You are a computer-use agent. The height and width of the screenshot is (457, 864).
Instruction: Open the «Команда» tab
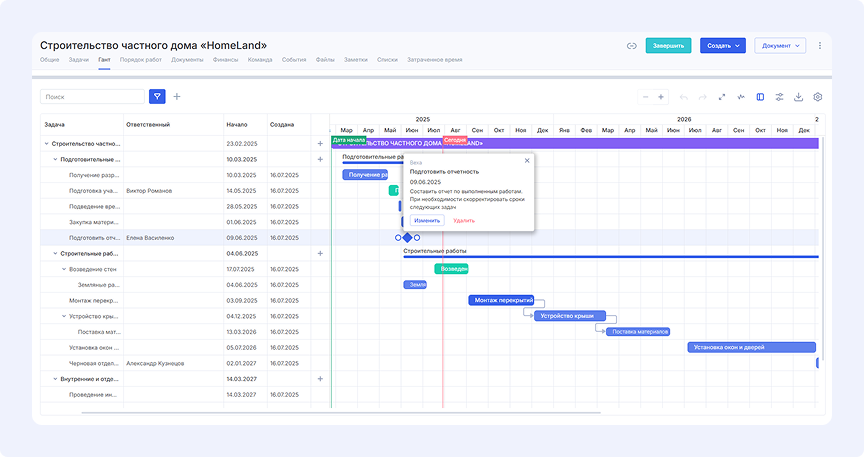click(x=259, y=60)
